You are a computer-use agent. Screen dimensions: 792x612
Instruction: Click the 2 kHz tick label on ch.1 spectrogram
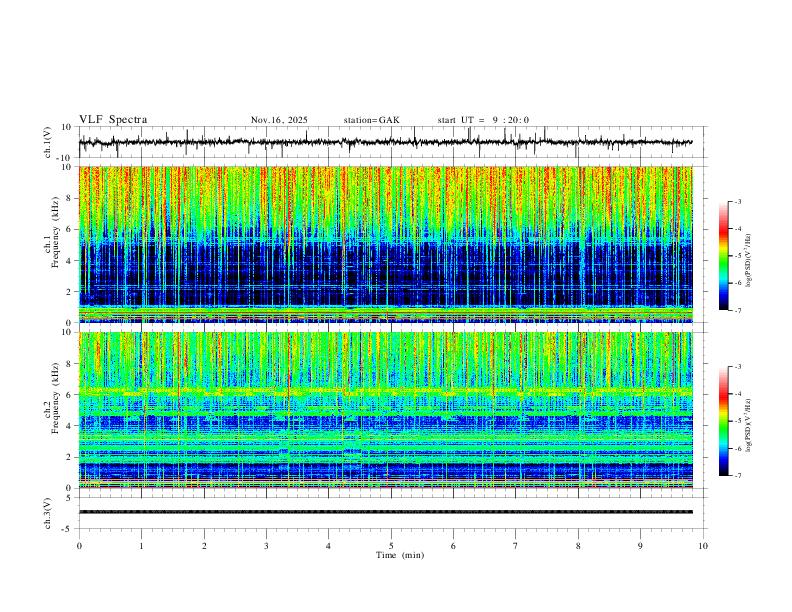click(x=70, y=292)
